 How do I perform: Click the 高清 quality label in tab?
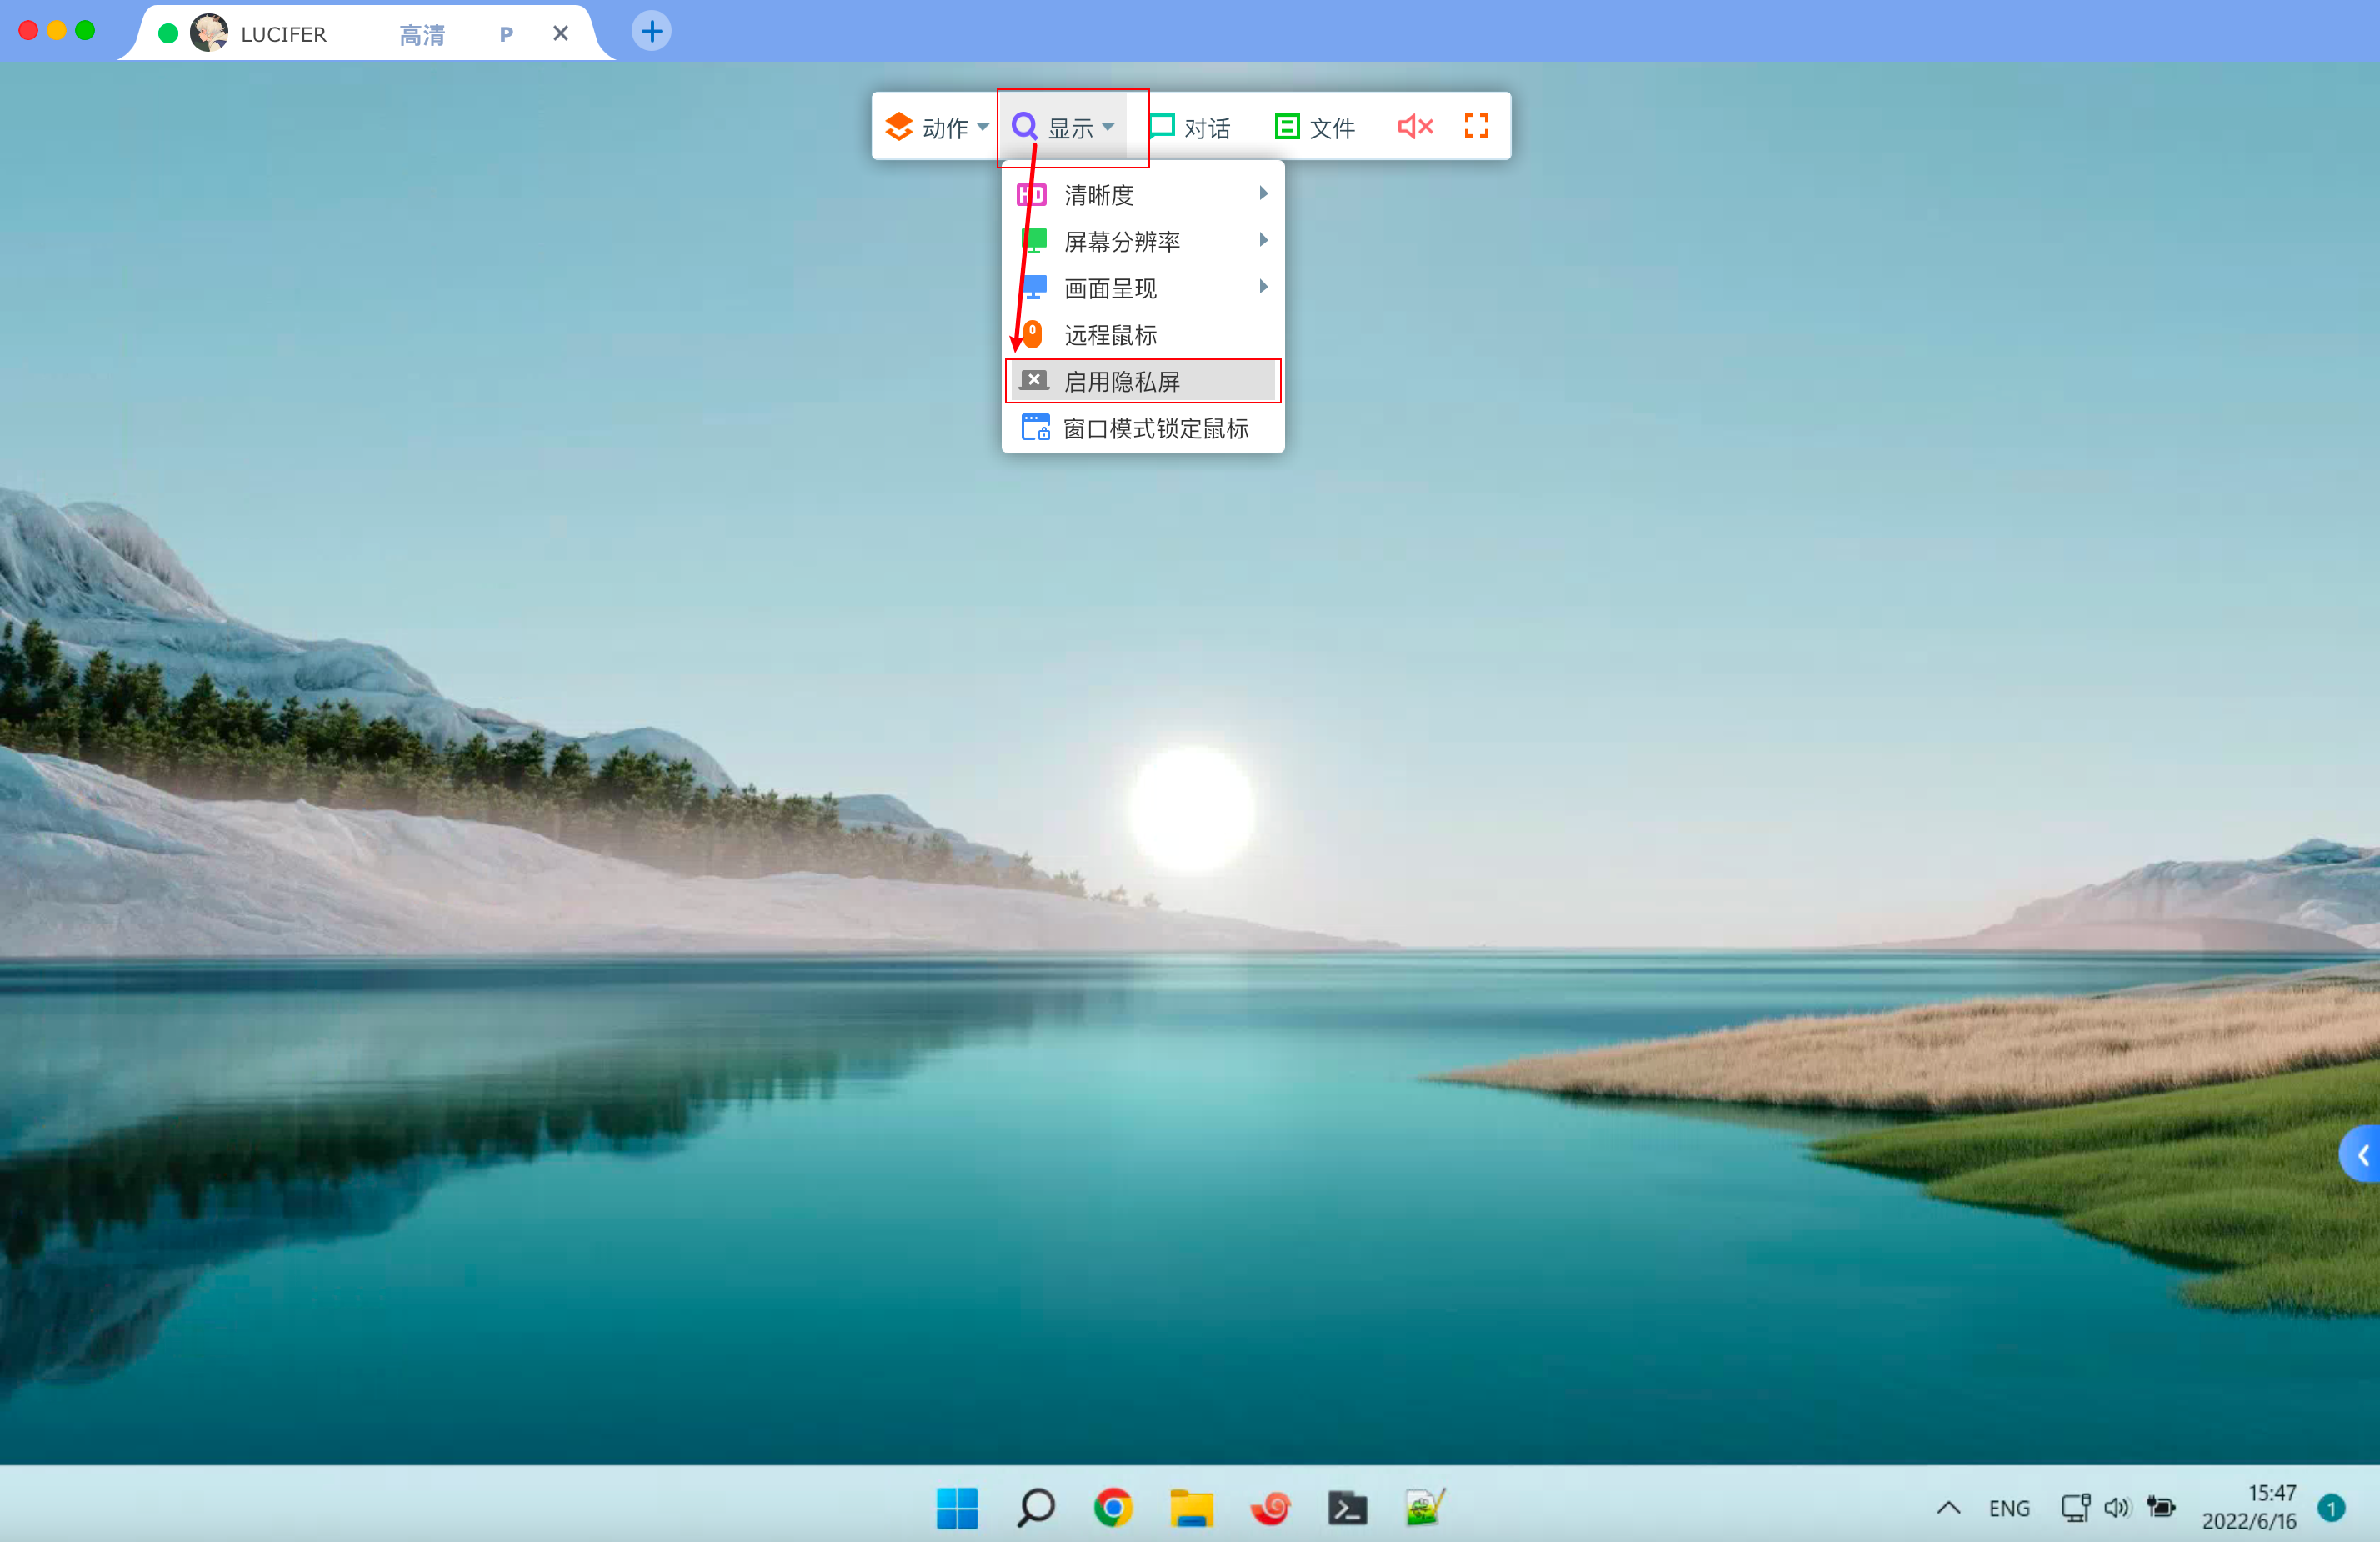422,35
